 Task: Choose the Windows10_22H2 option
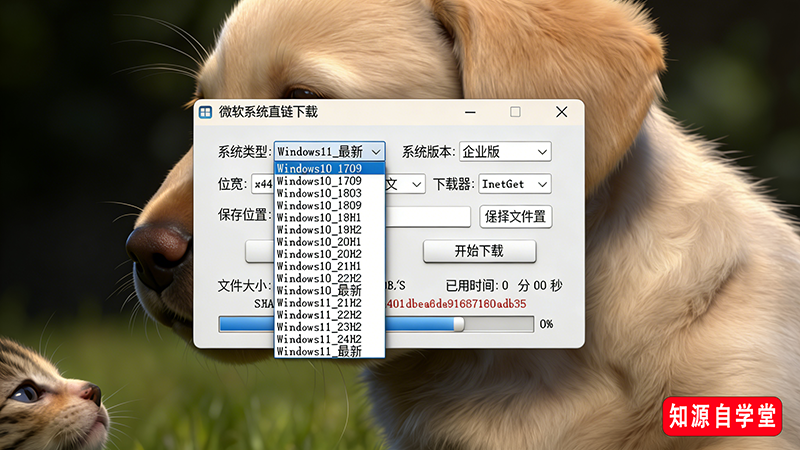(330, 279)
